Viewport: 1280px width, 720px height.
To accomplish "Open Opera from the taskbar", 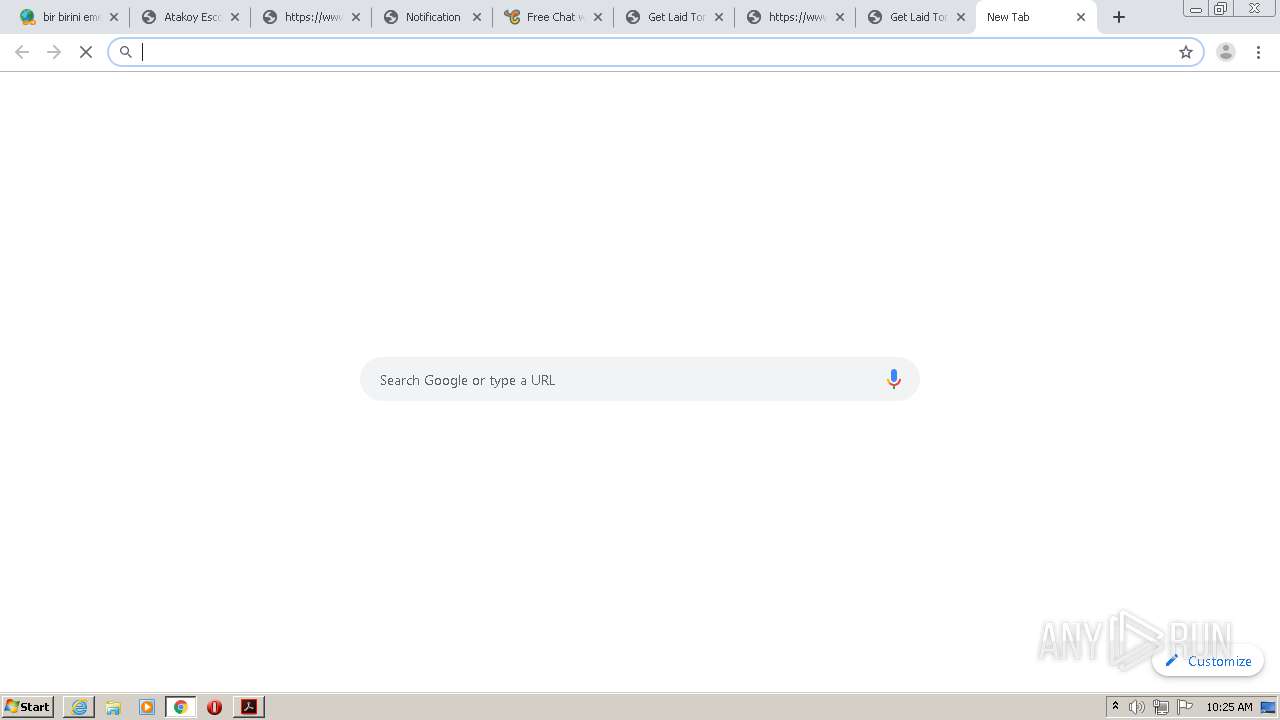I will [x=214, y=707].
